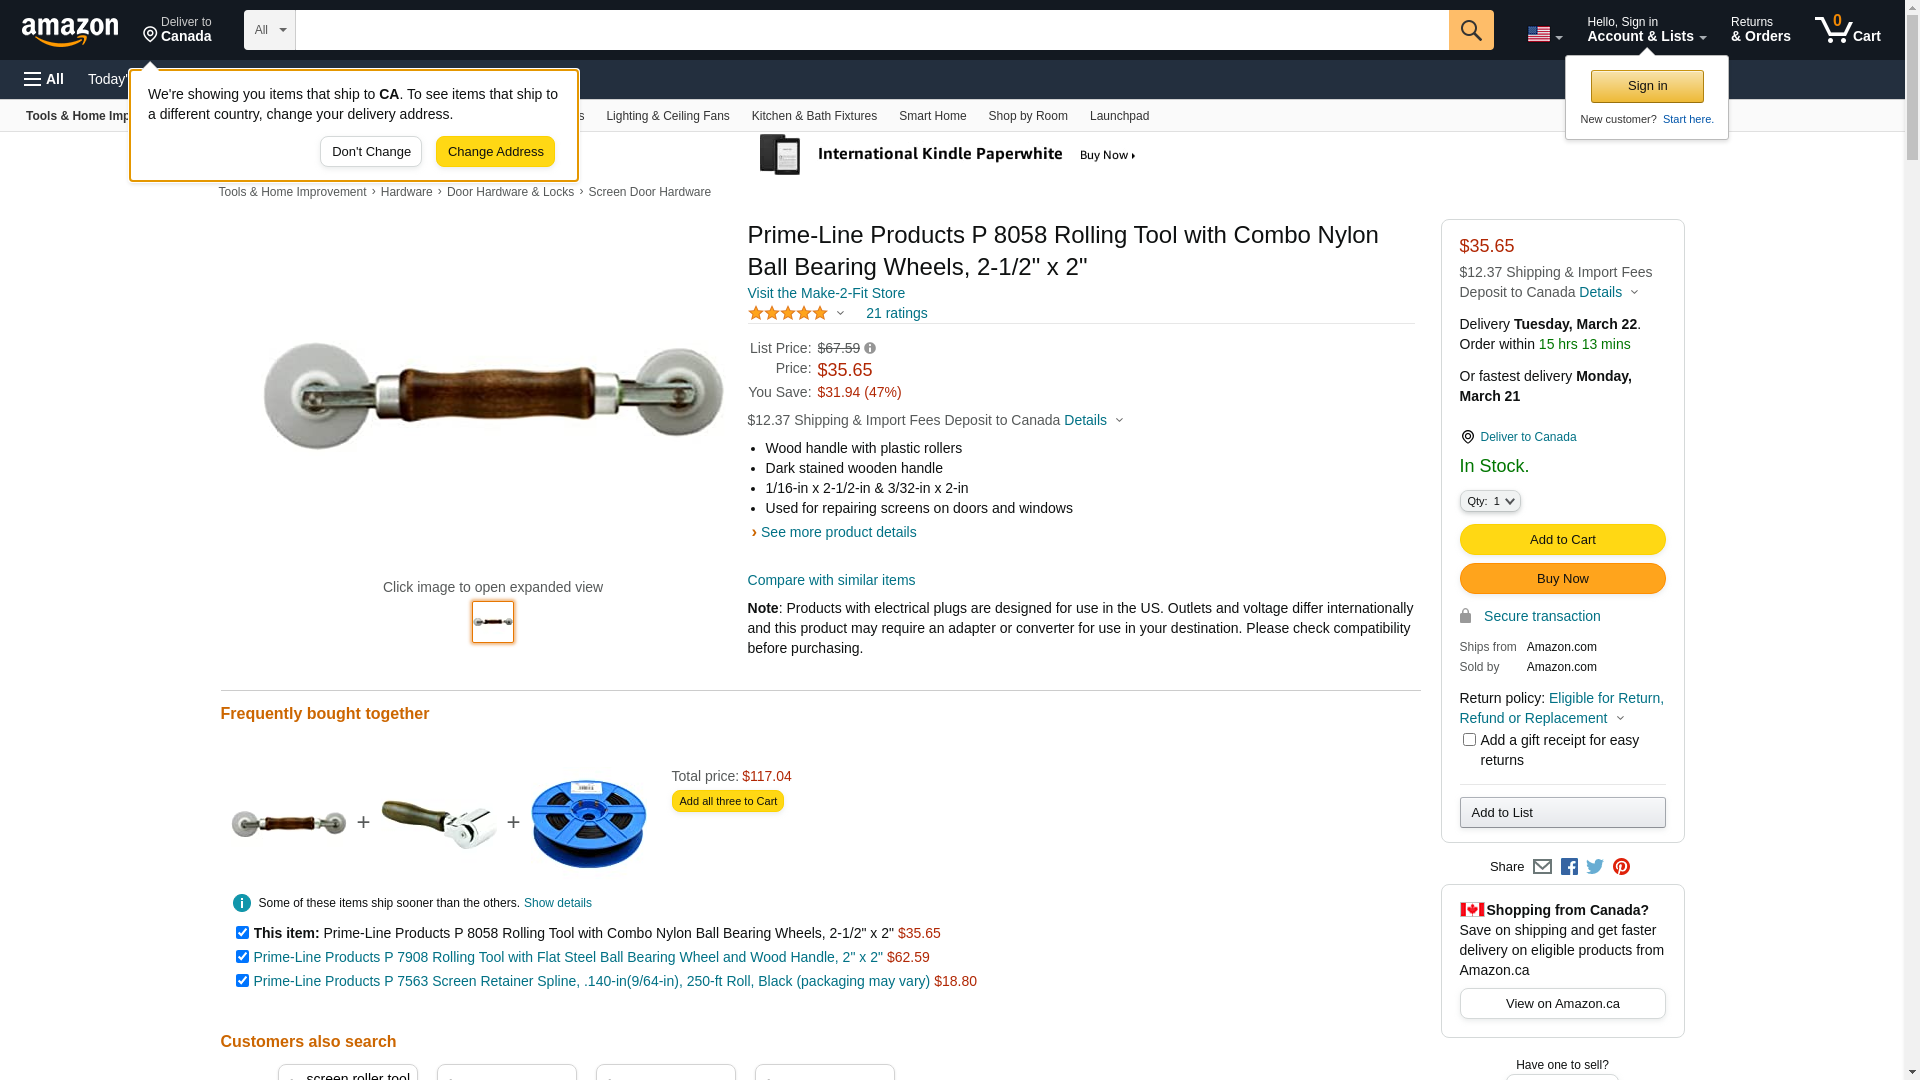Viewport: 1920px width, 1080px height.
Task: Open the shopping cart icon
Action: pyautogui.click(x=1848, y=30)
